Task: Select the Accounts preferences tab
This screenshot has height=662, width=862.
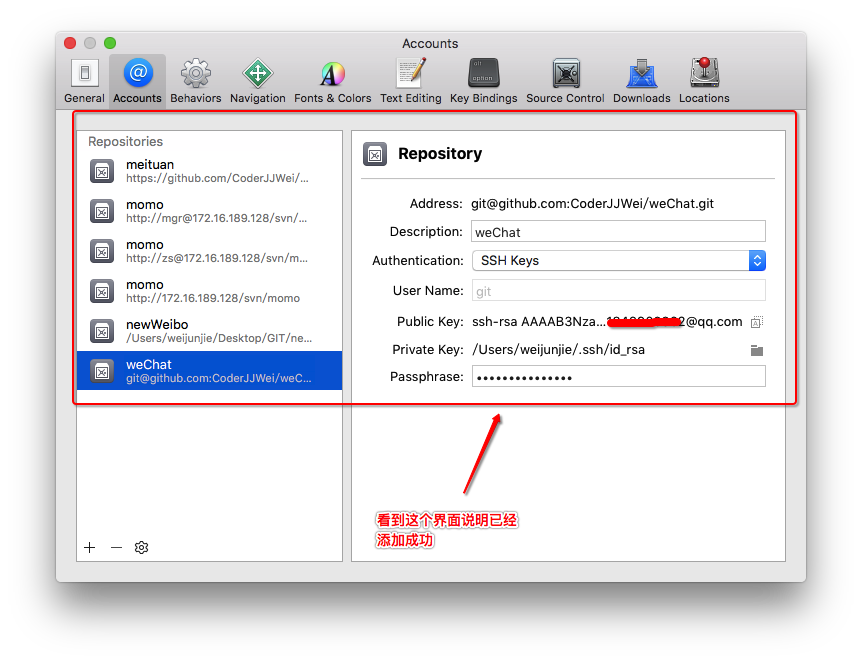Action: 137,81
